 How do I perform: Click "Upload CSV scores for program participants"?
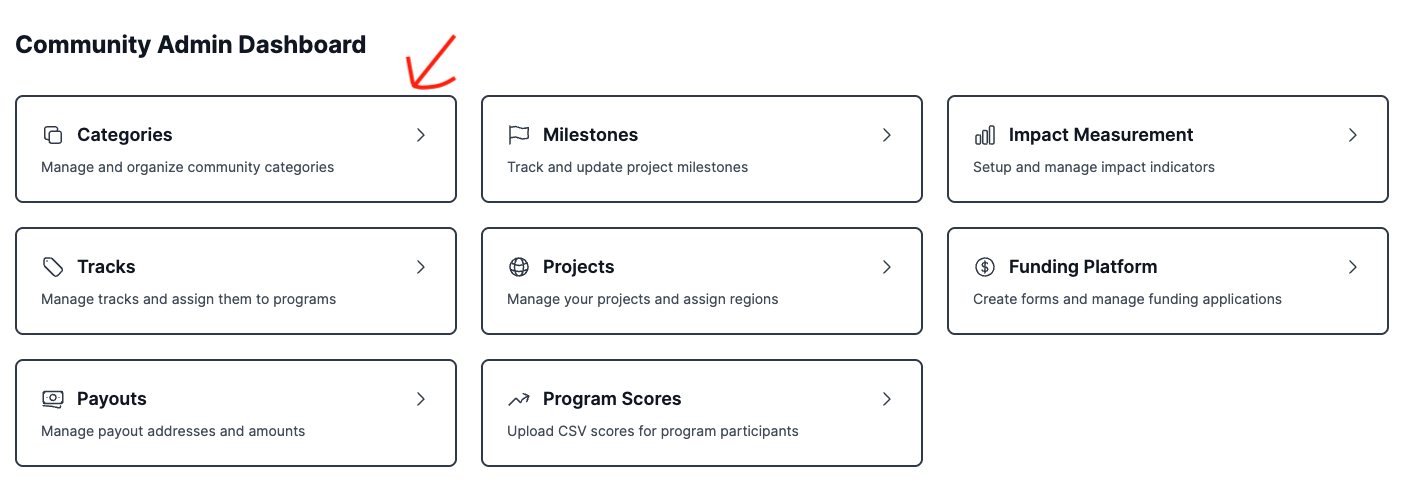[x=652, y=431]
